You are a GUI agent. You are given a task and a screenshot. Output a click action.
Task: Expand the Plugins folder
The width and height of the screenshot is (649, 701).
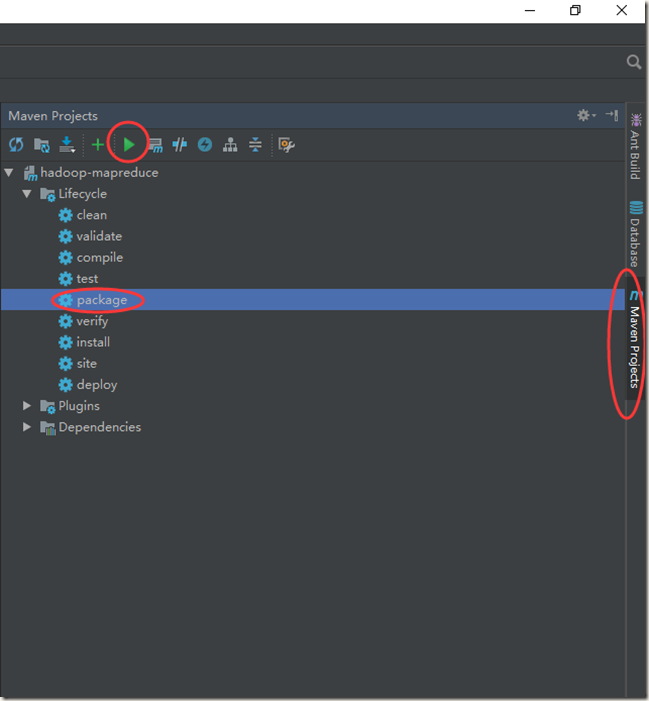(x=27, y=405)
